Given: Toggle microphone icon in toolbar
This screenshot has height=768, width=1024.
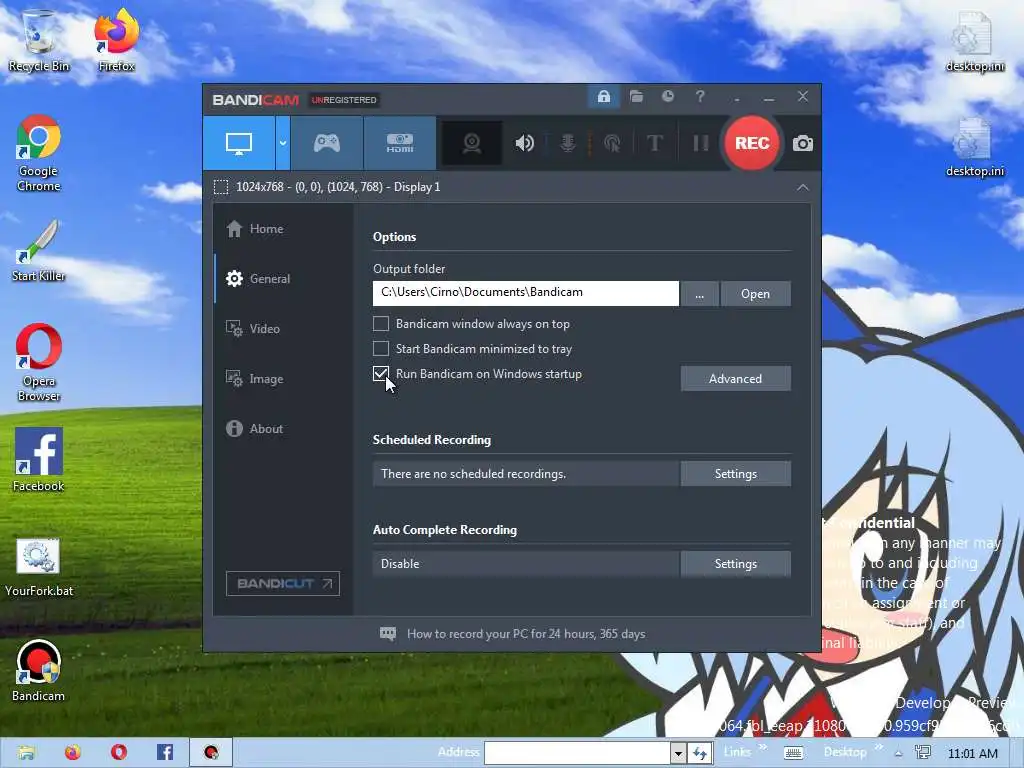Looking at the screenshot, I should 568,143.
